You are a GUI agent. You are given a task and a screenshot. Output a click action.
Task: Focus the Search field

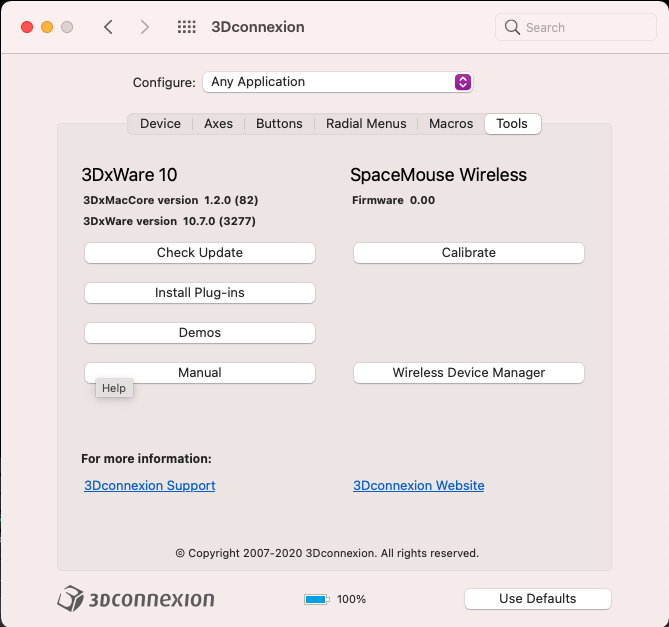[x=576, y=27]
